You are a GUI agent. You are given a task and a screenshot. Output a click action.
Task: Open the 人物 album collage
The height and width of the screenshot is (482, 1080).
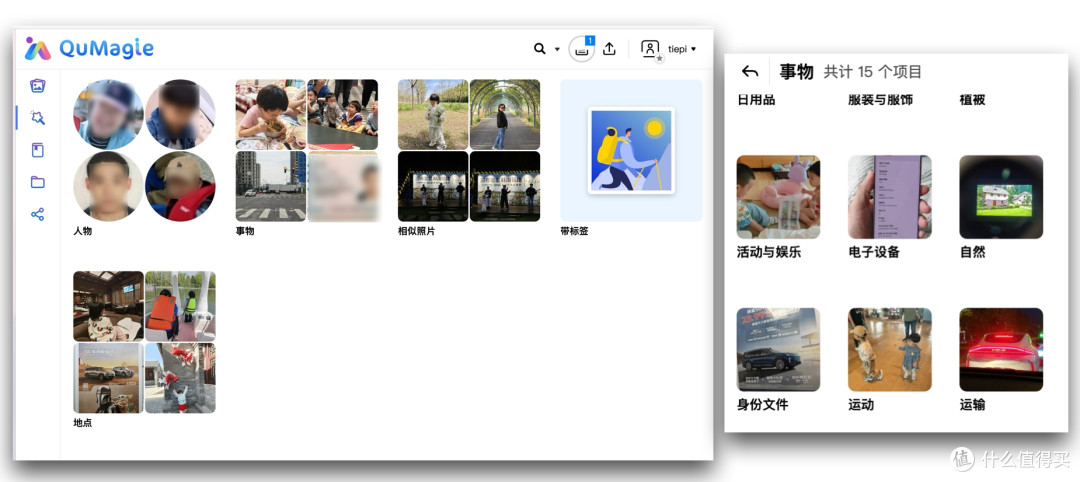click(x=144, y=150)
